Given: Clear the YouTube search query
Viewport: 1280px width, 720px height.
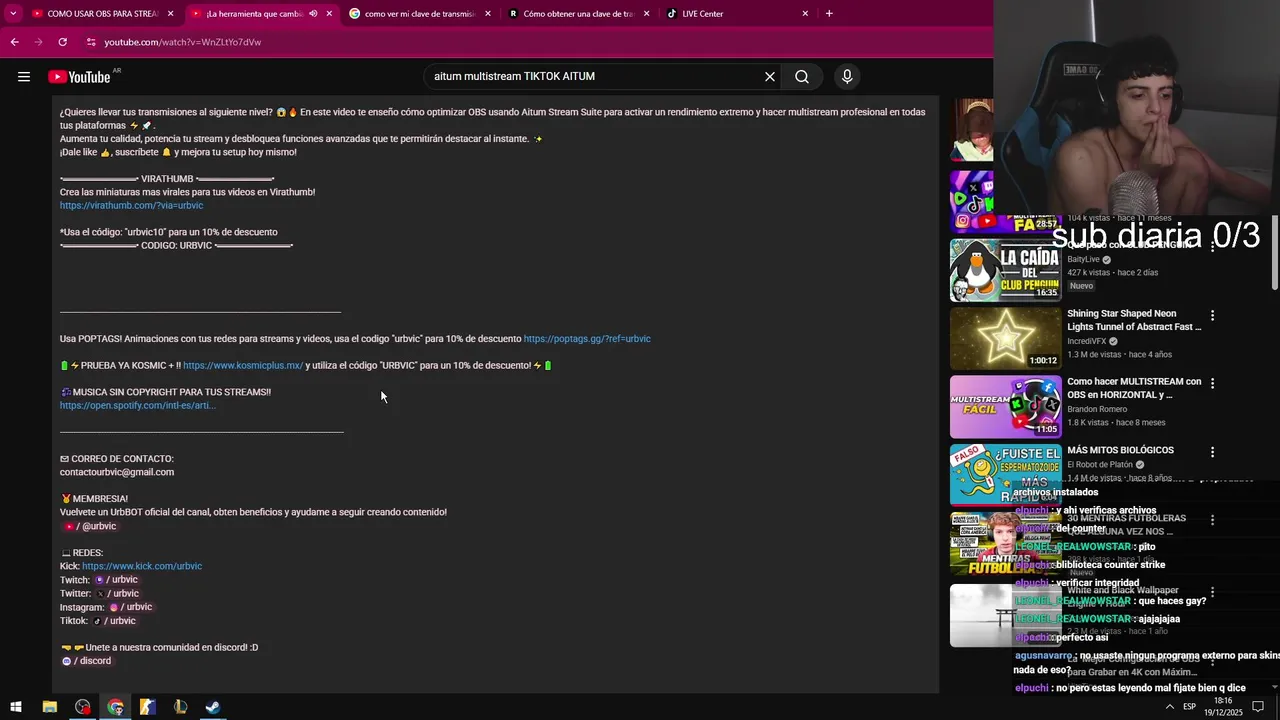Looking at the screenshot, I should [x=770, y=77].
